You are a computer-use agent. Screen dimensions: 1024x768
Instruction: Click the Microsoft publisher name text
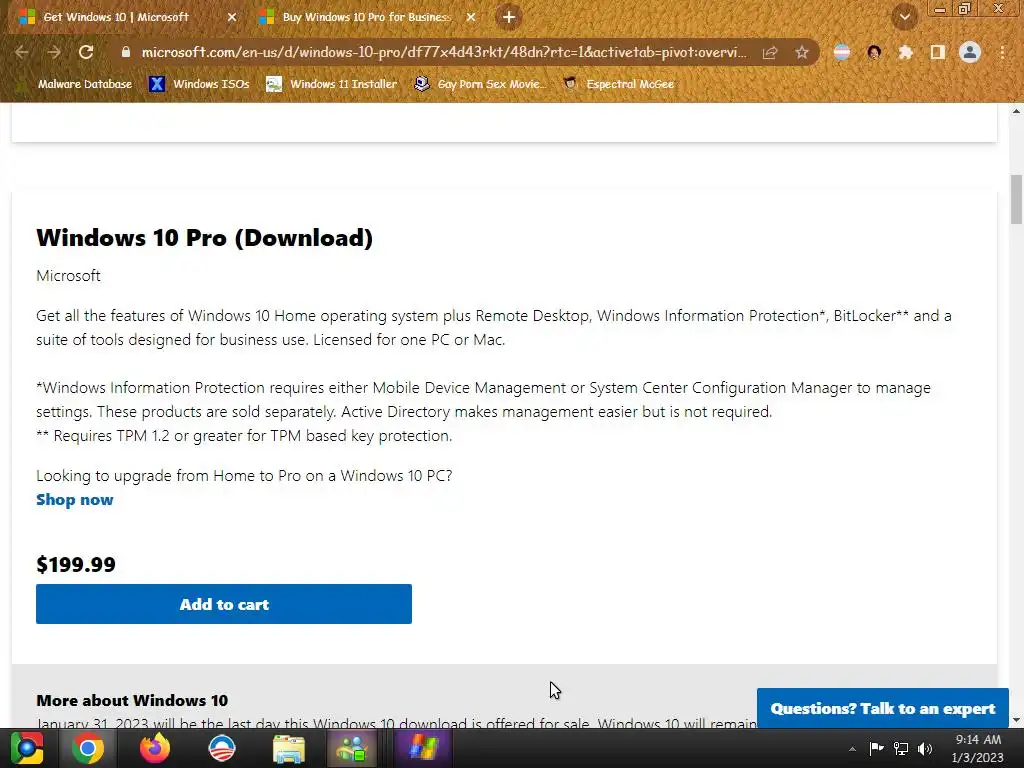coord(69,276)
